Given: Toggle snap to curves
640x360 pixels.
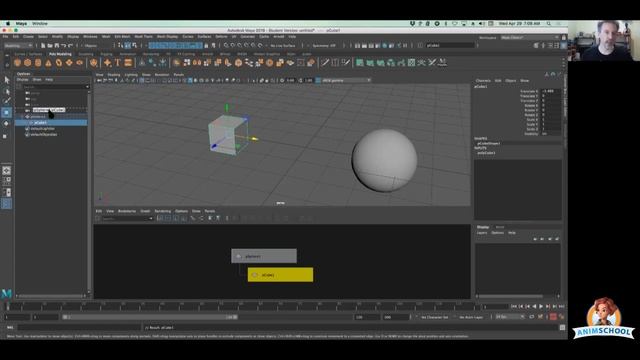Looking at the screenshot, I should (x=233, y=46).
